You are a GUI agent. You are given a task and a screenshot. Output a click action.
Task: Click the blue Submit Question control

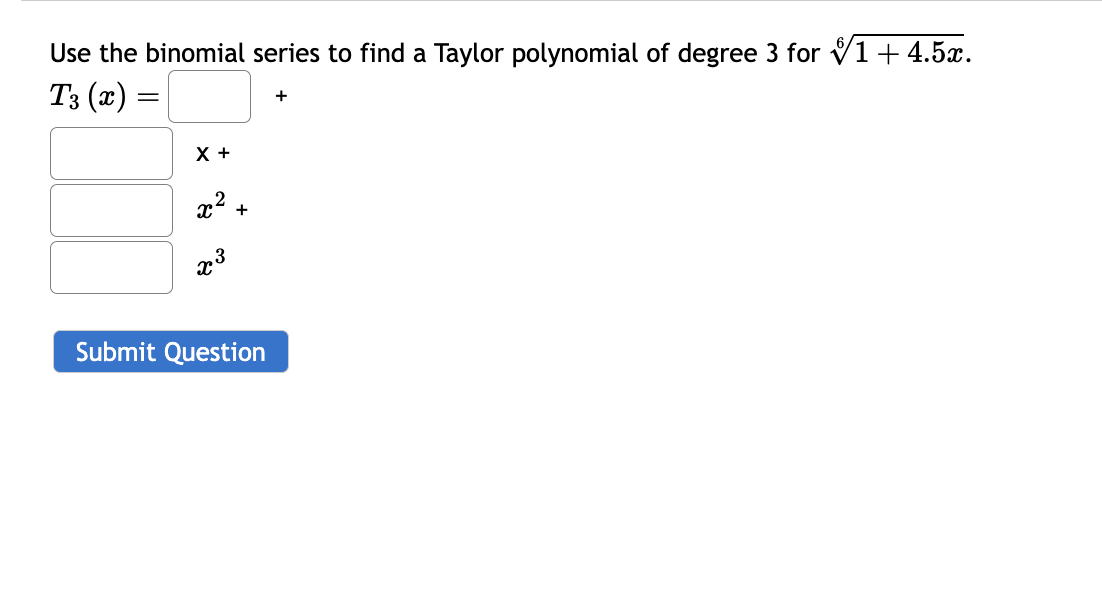170,352
